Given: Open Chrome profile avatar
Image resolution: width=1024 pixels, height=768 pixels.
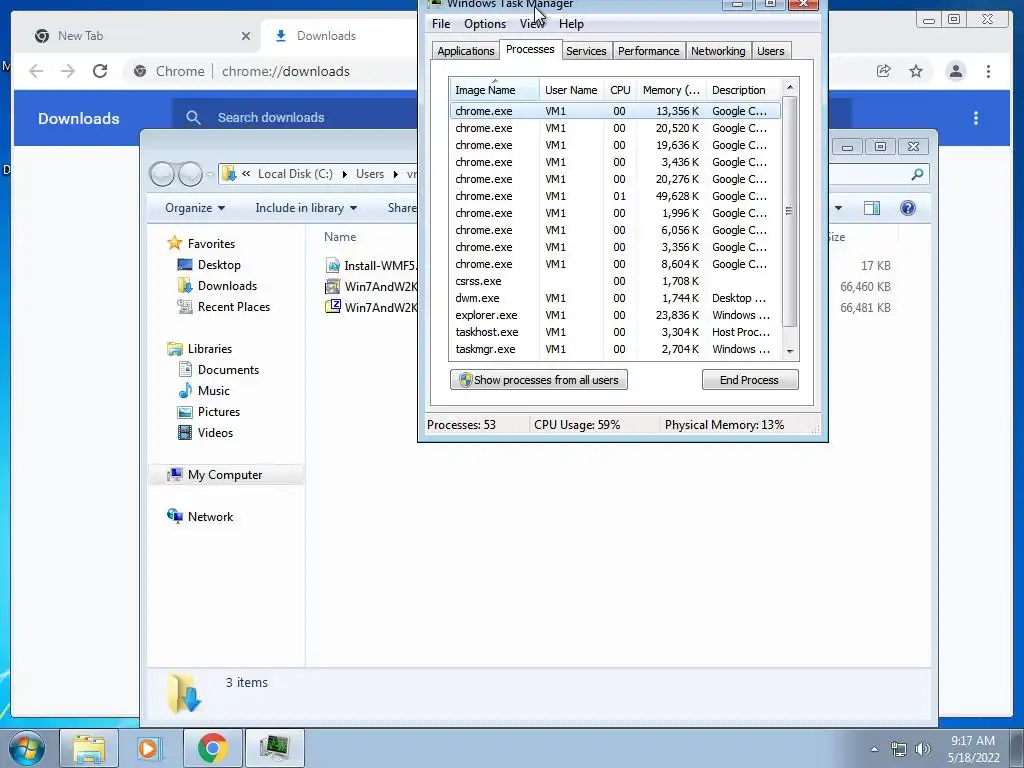Looking at the screenshot, I should pos(956,71).
